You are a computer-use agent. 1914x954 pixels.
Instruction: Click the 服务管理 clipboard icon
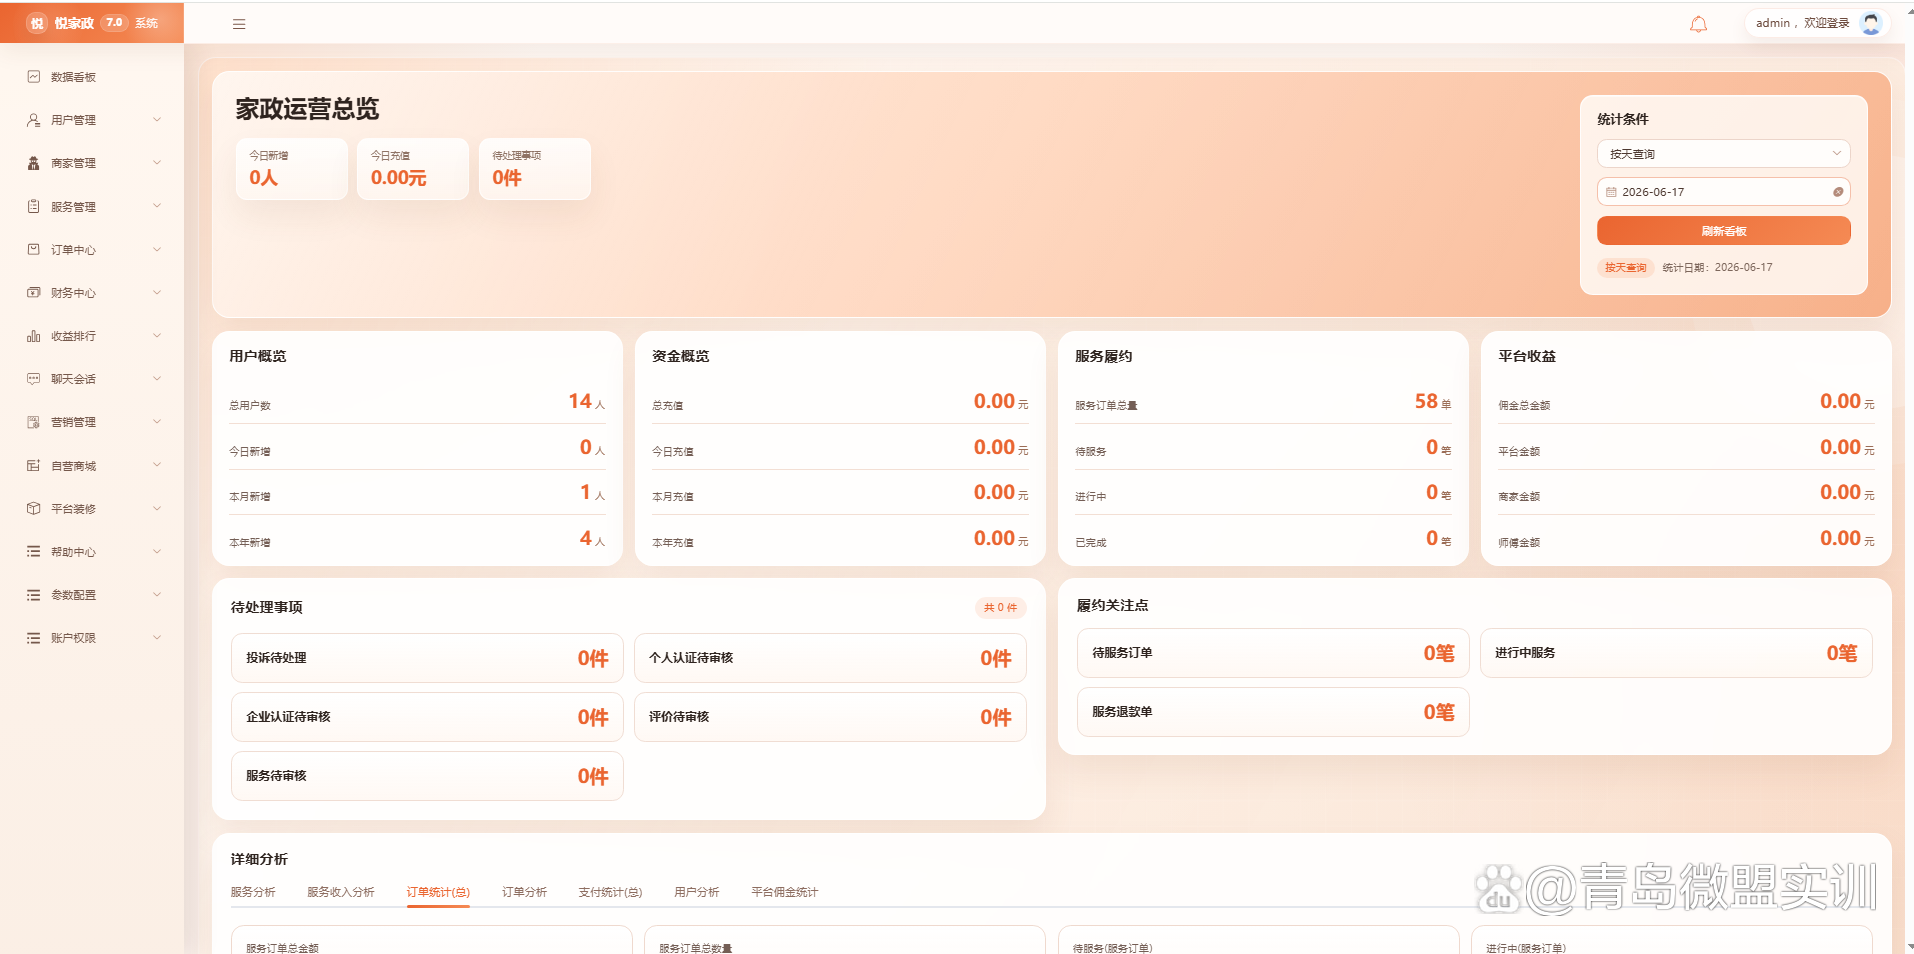pos(34,206)
